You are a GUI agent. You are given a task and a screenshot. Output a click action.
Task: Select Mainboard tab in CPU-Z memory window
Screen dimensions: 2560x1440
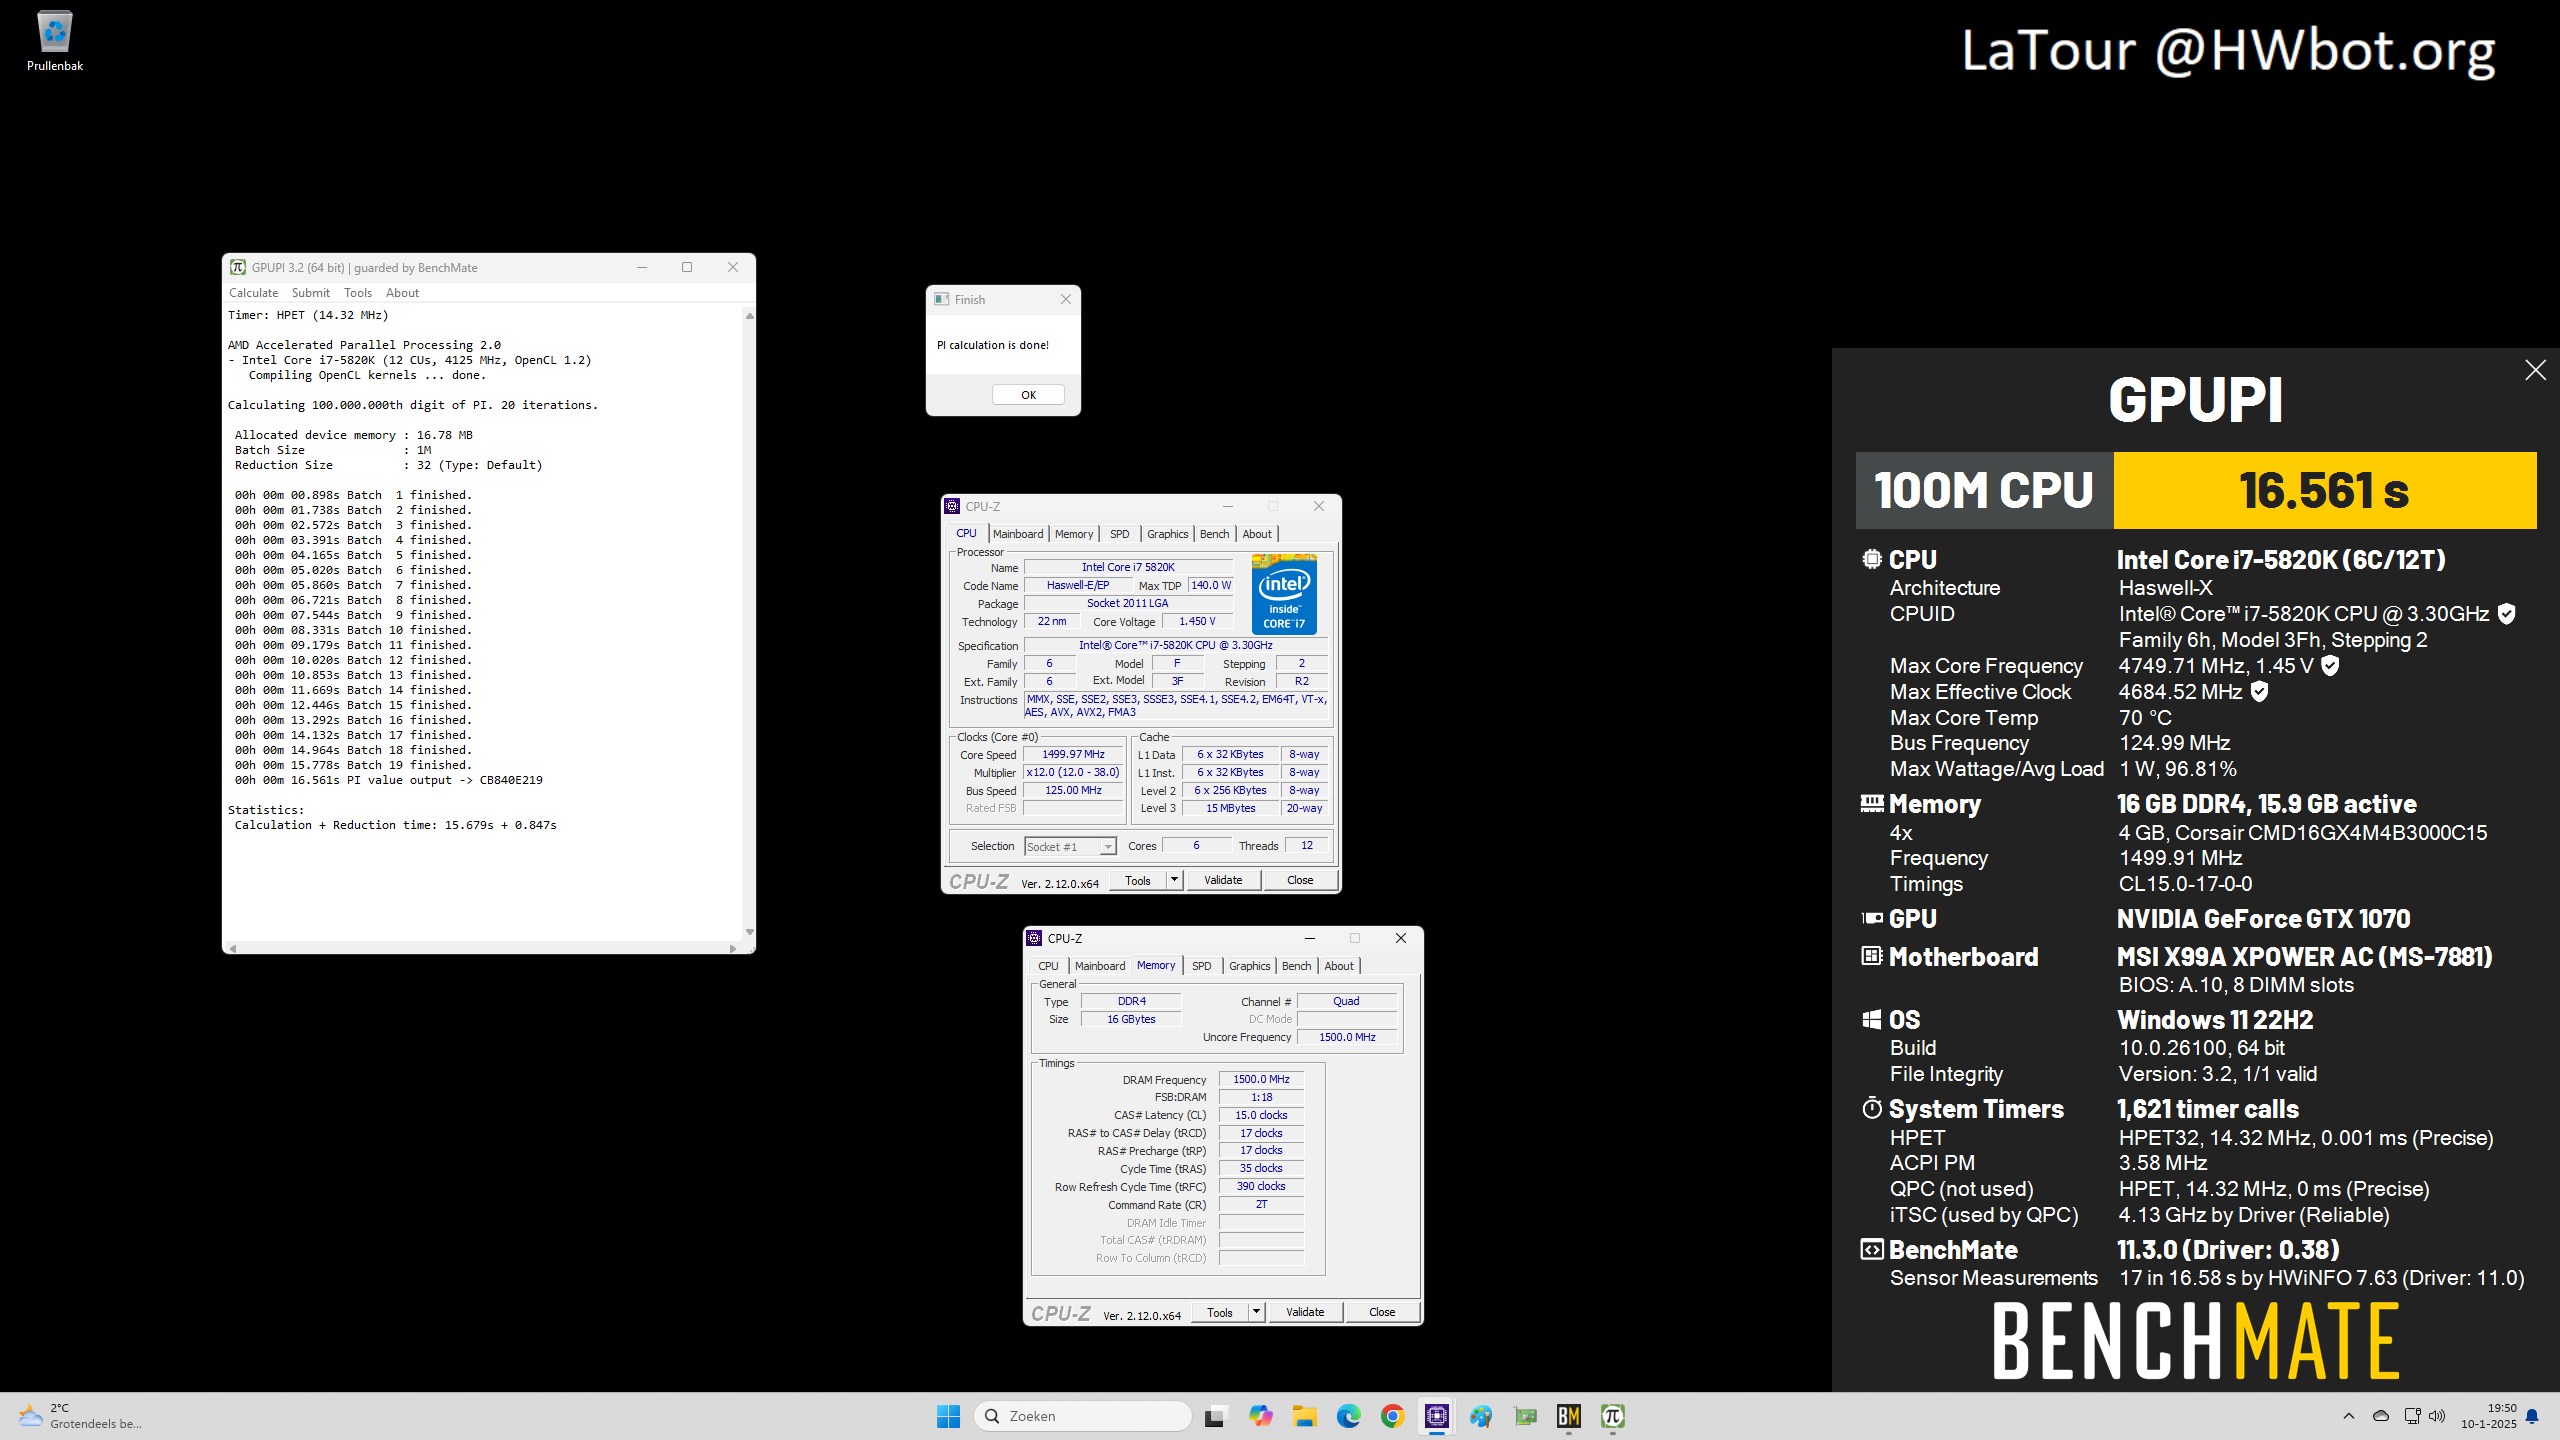(1100, 966)
